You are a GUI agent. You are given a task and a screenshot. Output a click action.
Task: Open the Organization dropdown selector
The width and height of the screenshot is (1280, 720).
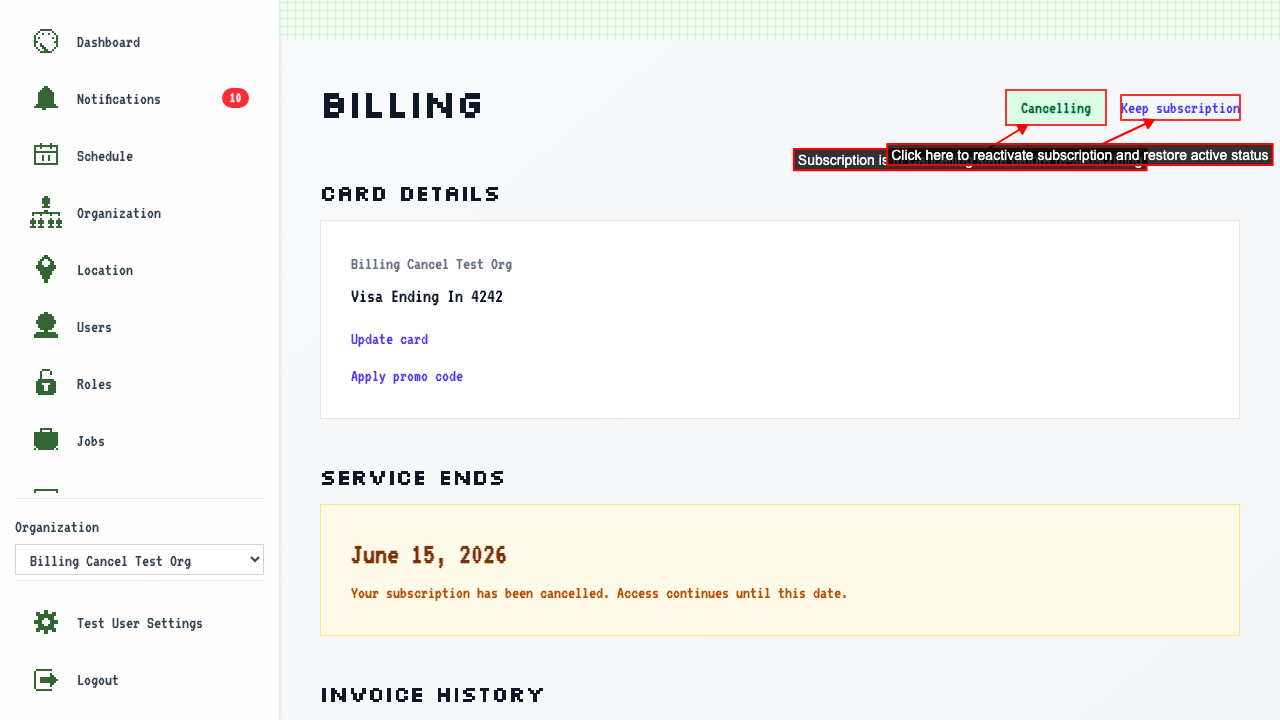point(139,560)
